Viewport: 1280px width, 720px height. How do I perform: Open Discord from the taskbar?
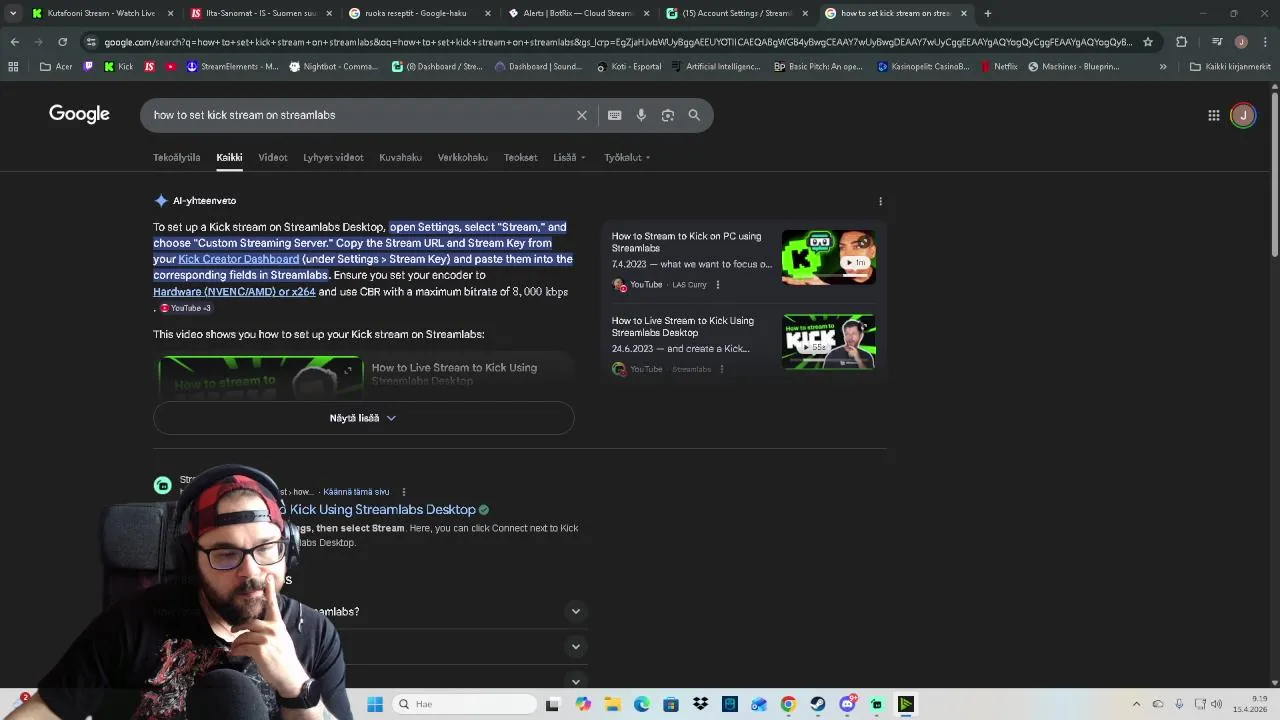point(847,704)
